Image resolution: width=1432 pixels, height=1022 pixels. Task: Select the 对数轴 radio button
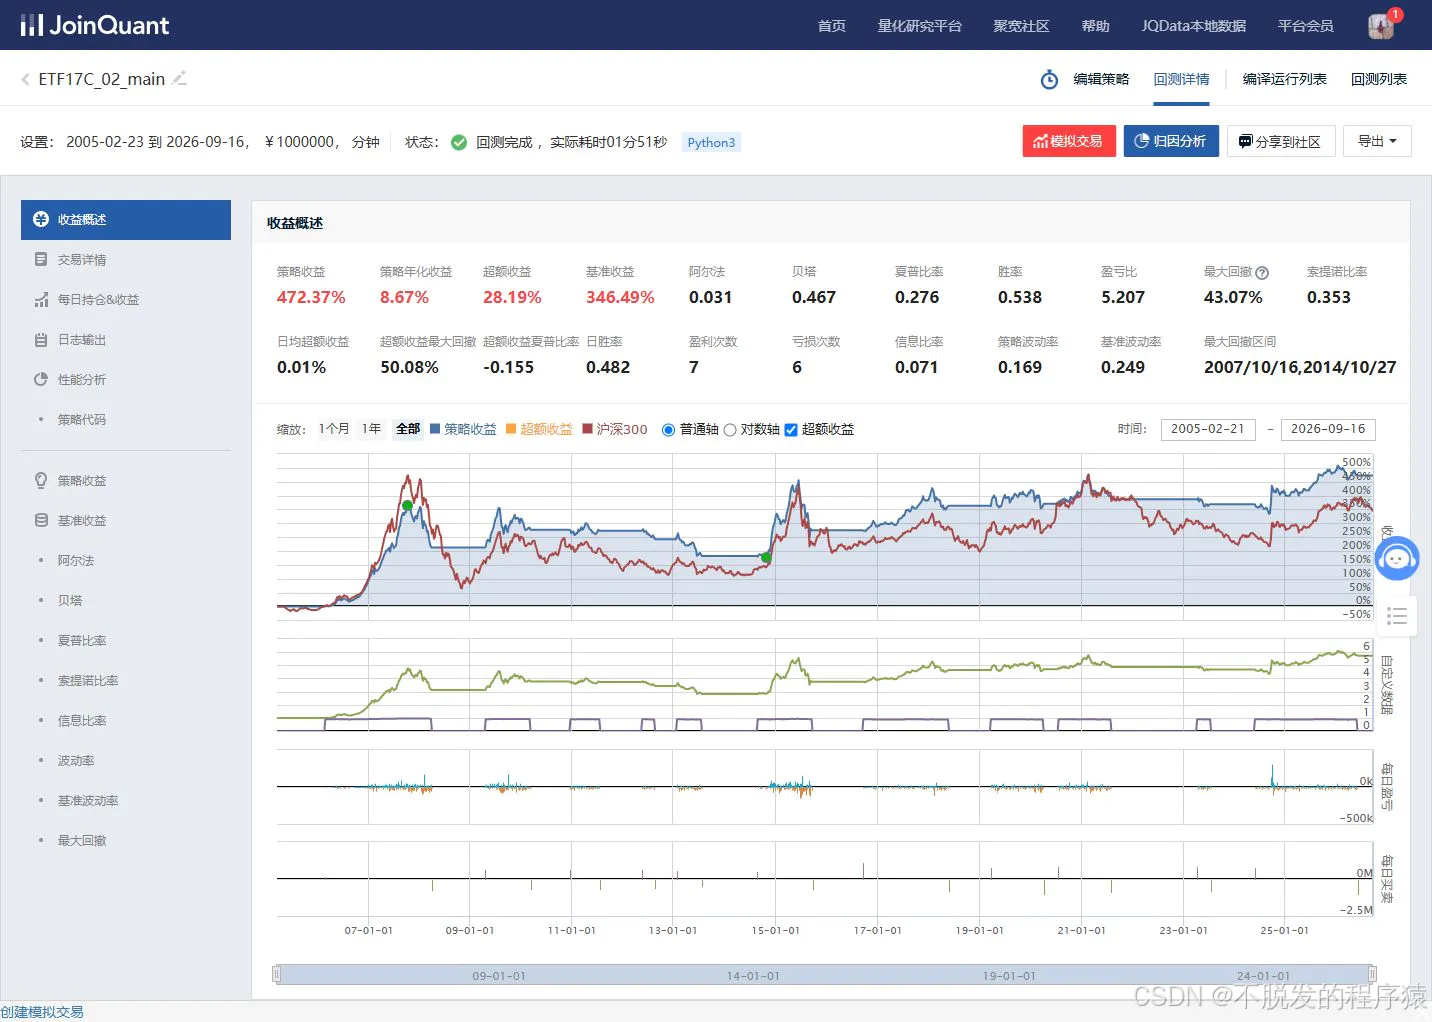[730, 430]
